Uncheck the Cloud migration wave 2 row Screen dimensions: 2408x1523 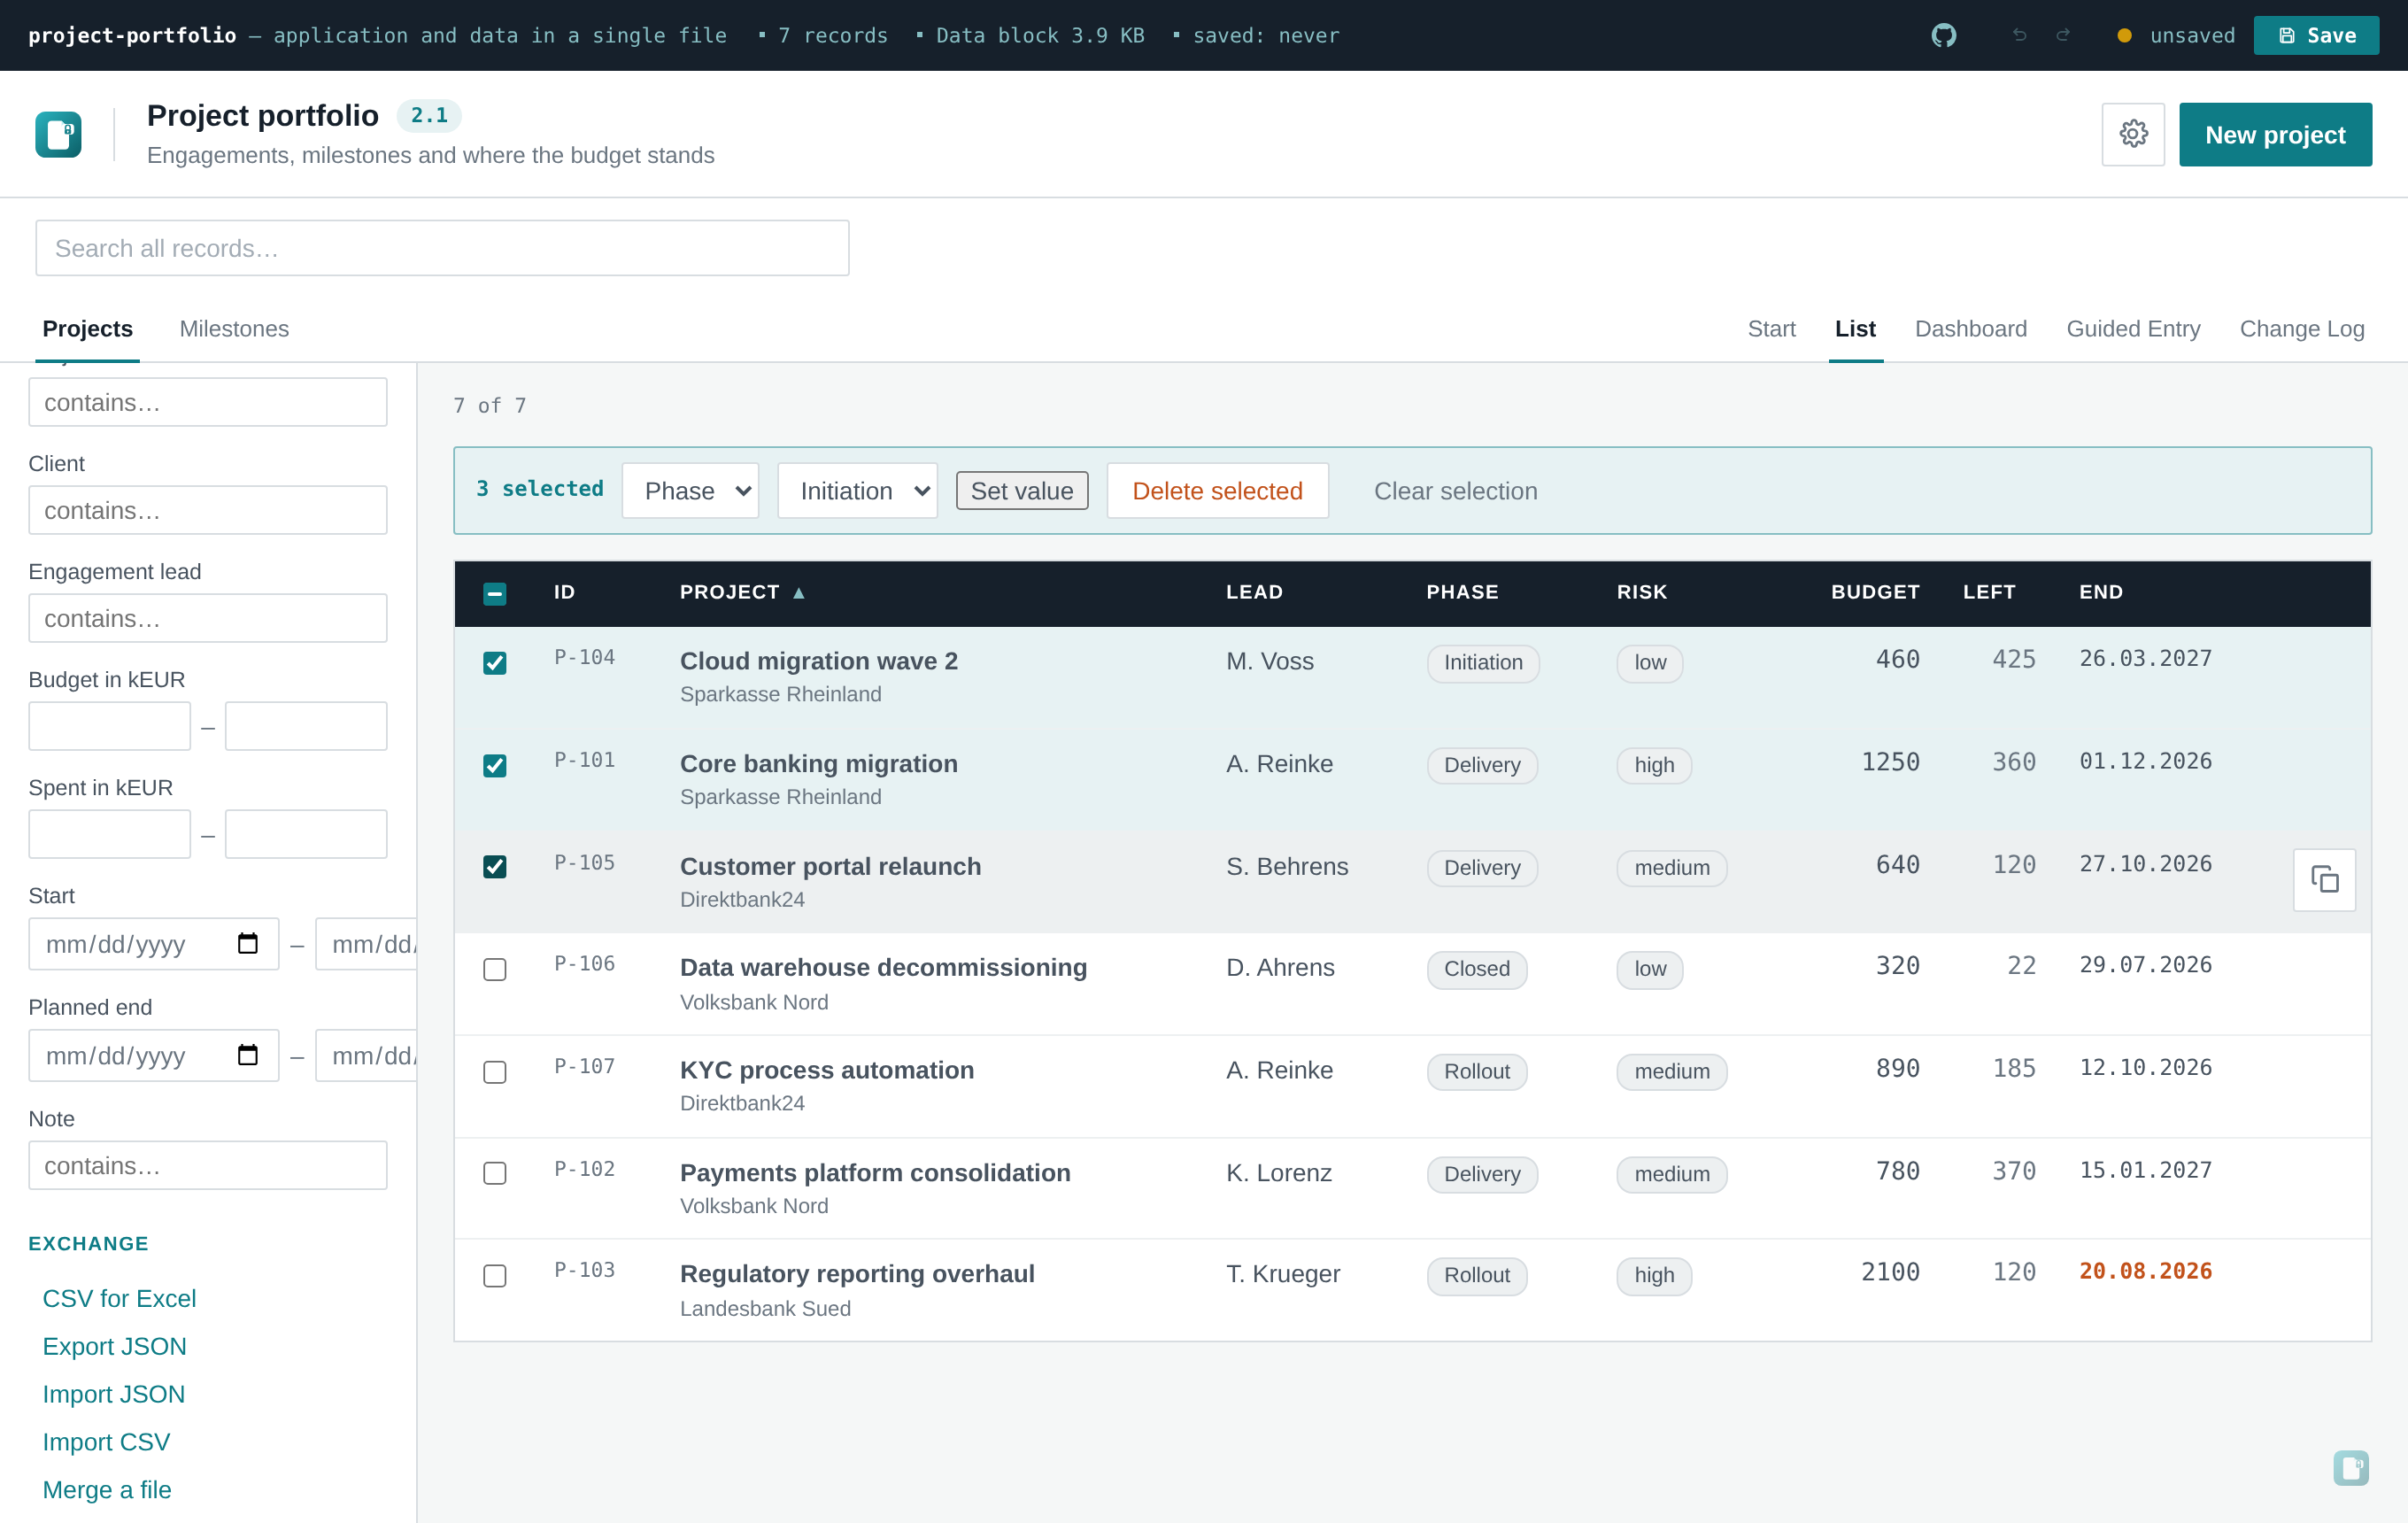coord(494,663)
